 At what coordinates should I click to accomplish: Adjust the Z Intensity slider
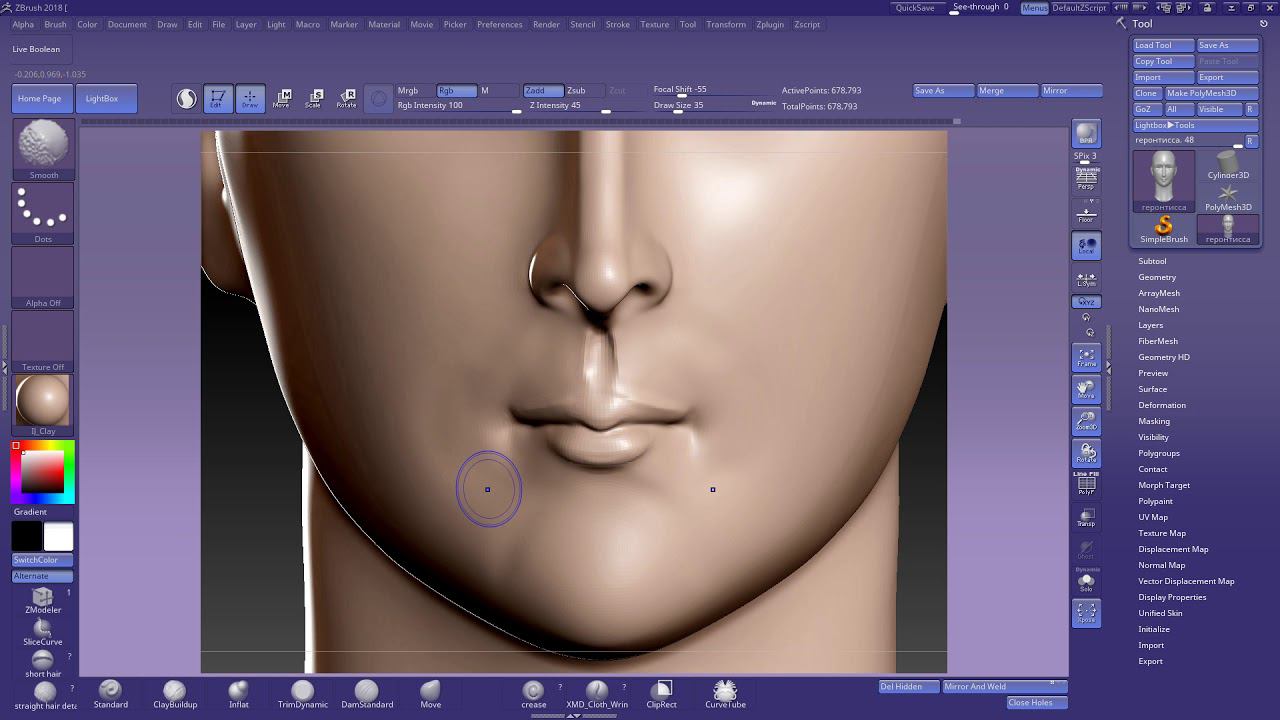pos(567,106)
